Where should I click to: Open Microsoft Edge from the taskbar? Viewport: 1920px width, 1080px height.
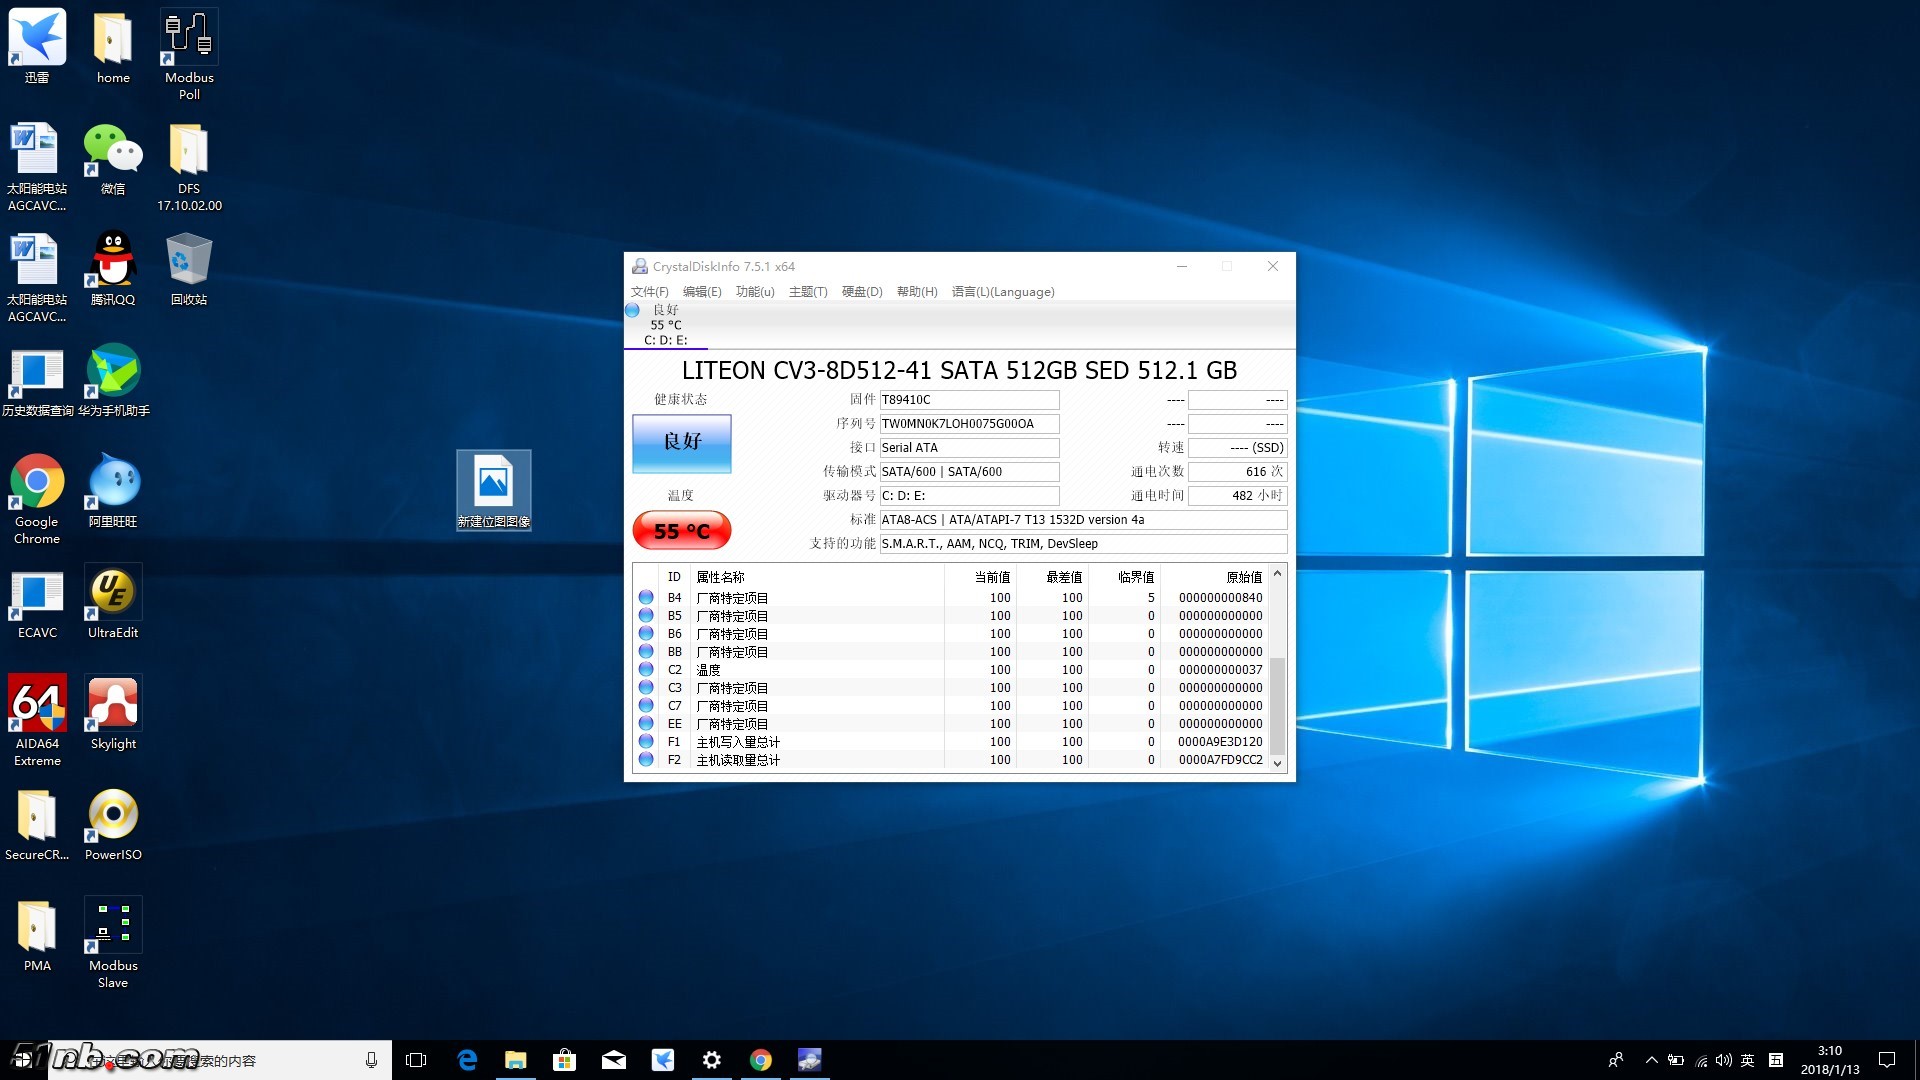pyautogui.click(x=467, y=1060)
